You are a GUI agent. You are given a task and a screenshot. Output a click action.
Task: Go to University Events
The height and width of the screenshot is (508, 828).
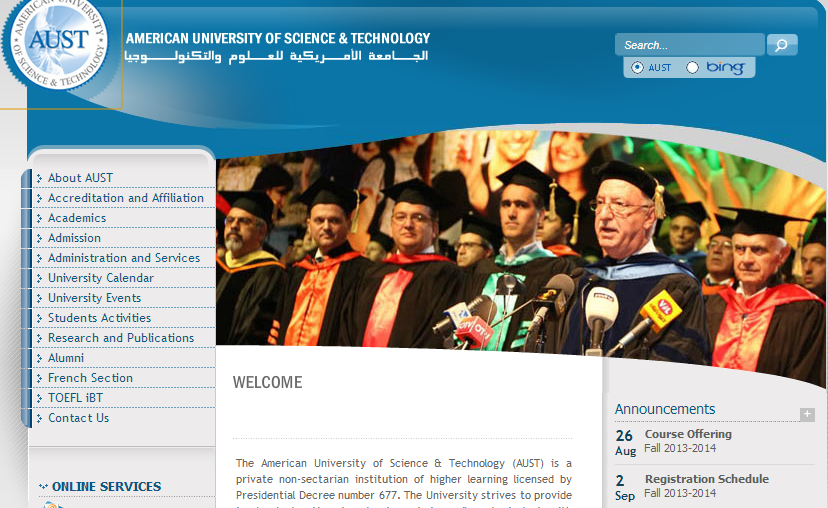95,298
